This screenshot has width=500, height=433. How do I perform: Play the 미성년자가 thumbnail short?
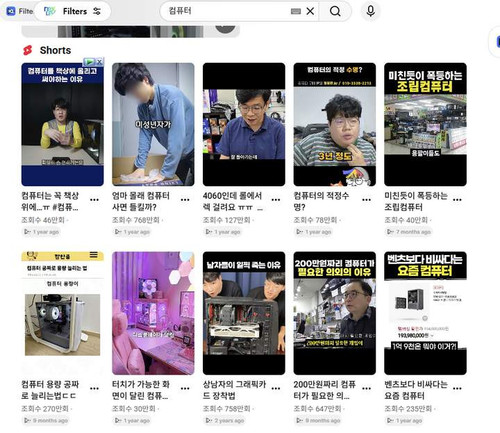153,124
